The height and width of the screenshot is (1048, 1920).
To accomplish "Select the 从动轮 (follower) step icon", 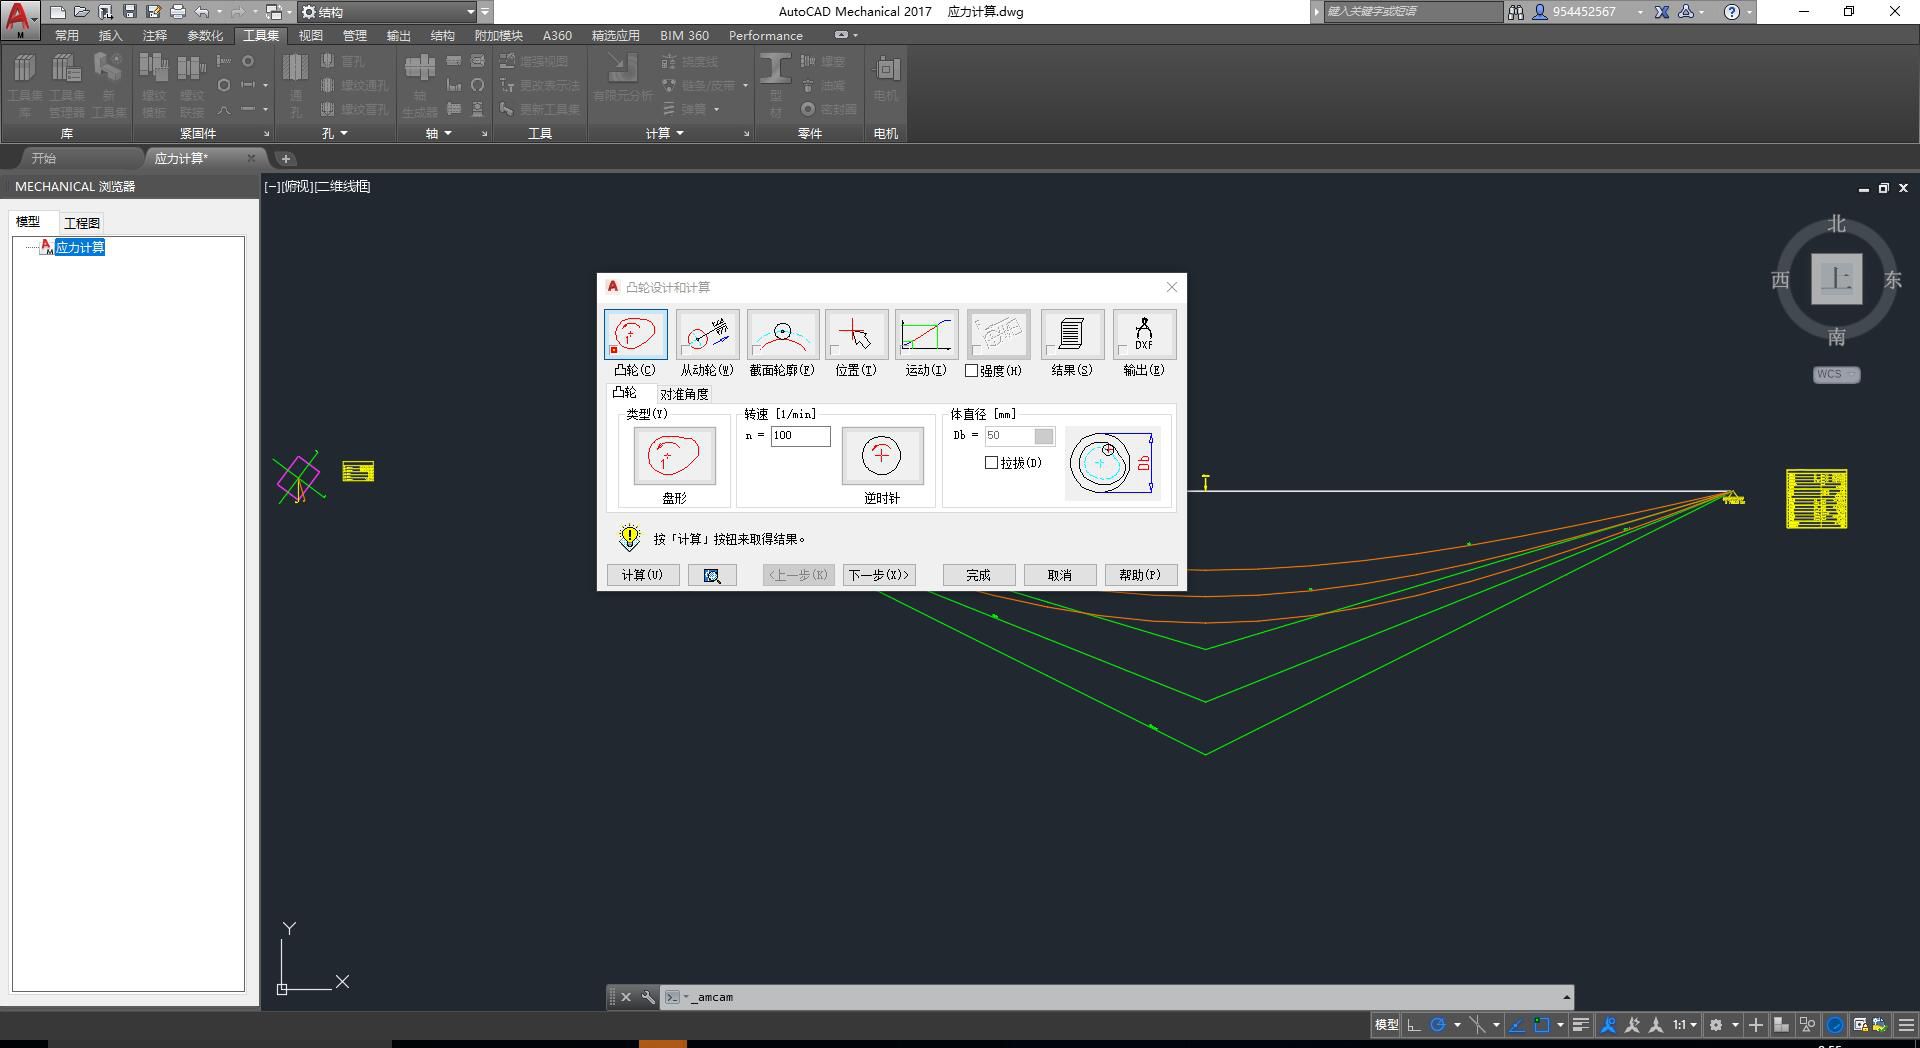I will coord(707,335).
